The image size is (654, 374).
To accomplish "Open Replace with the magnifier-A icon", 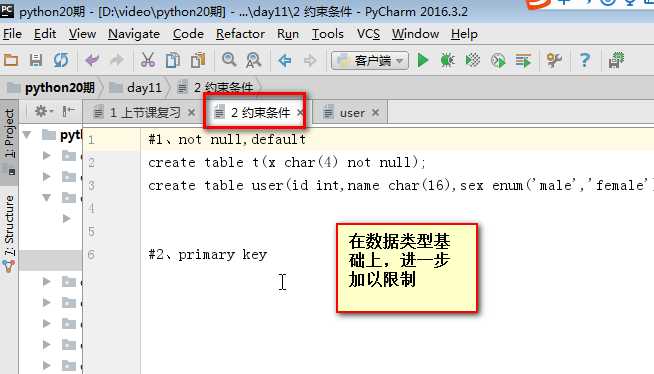I will (253, 61).
